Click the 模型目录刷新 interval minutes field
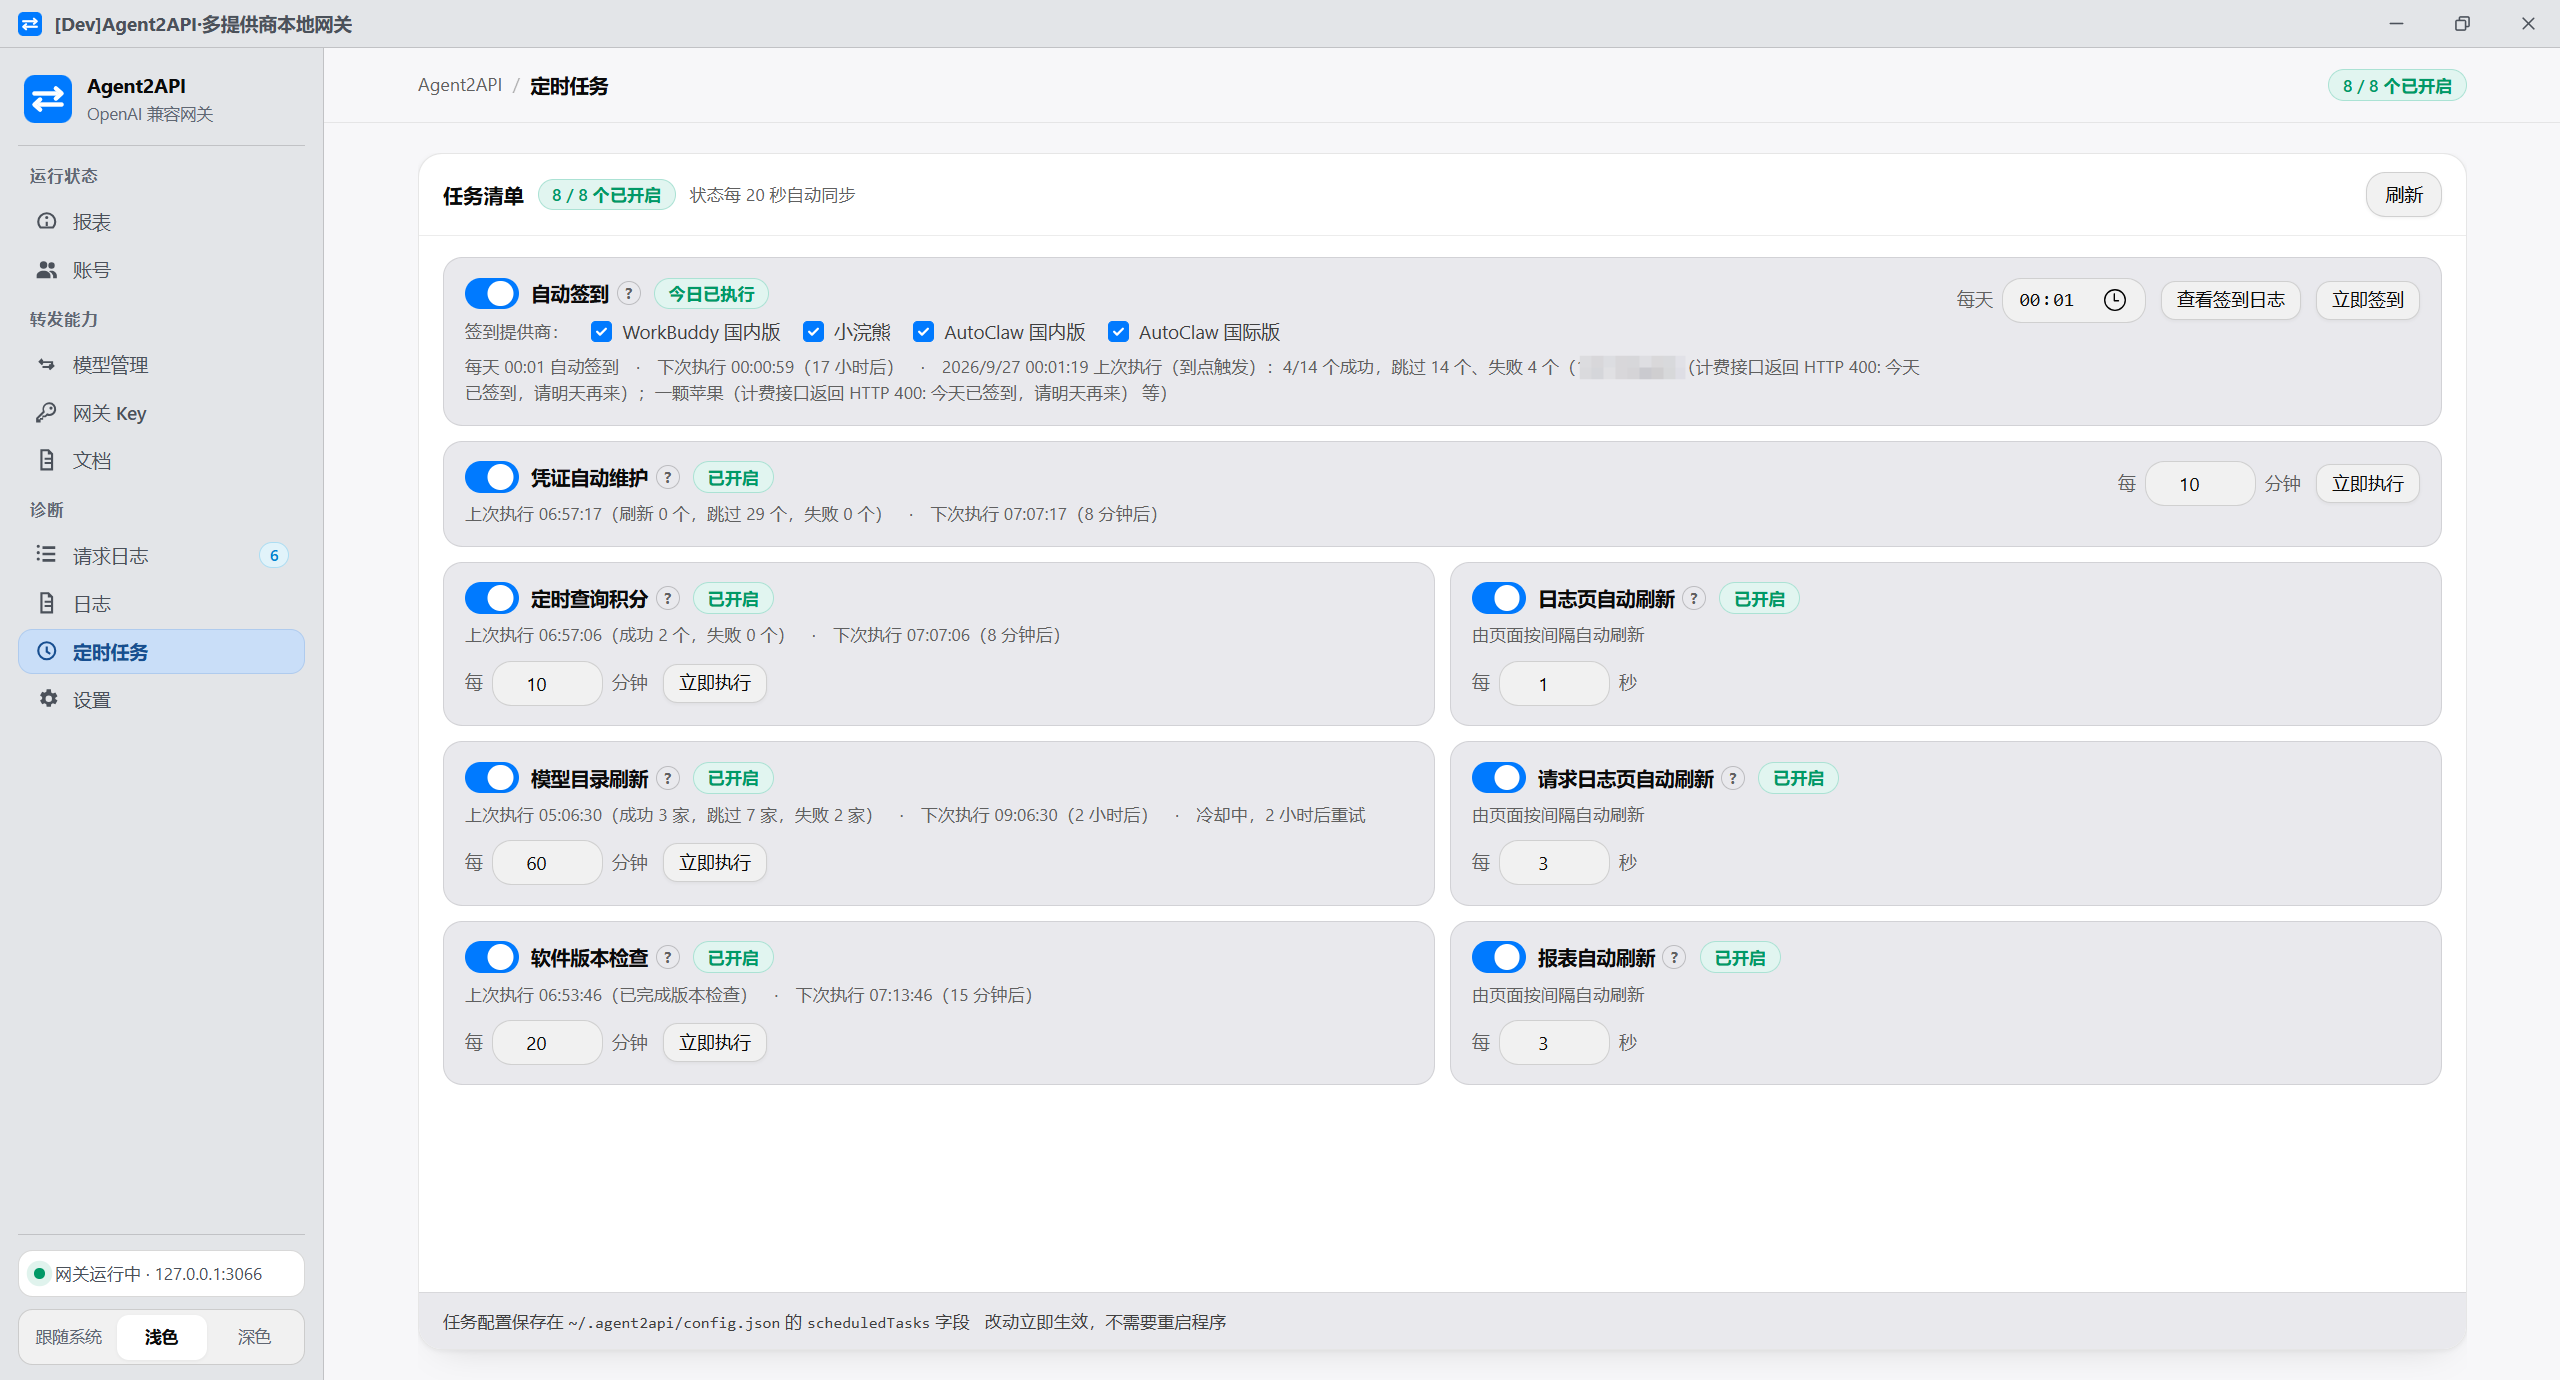Screen dimensions: 2560x1380 click(547, 863)
